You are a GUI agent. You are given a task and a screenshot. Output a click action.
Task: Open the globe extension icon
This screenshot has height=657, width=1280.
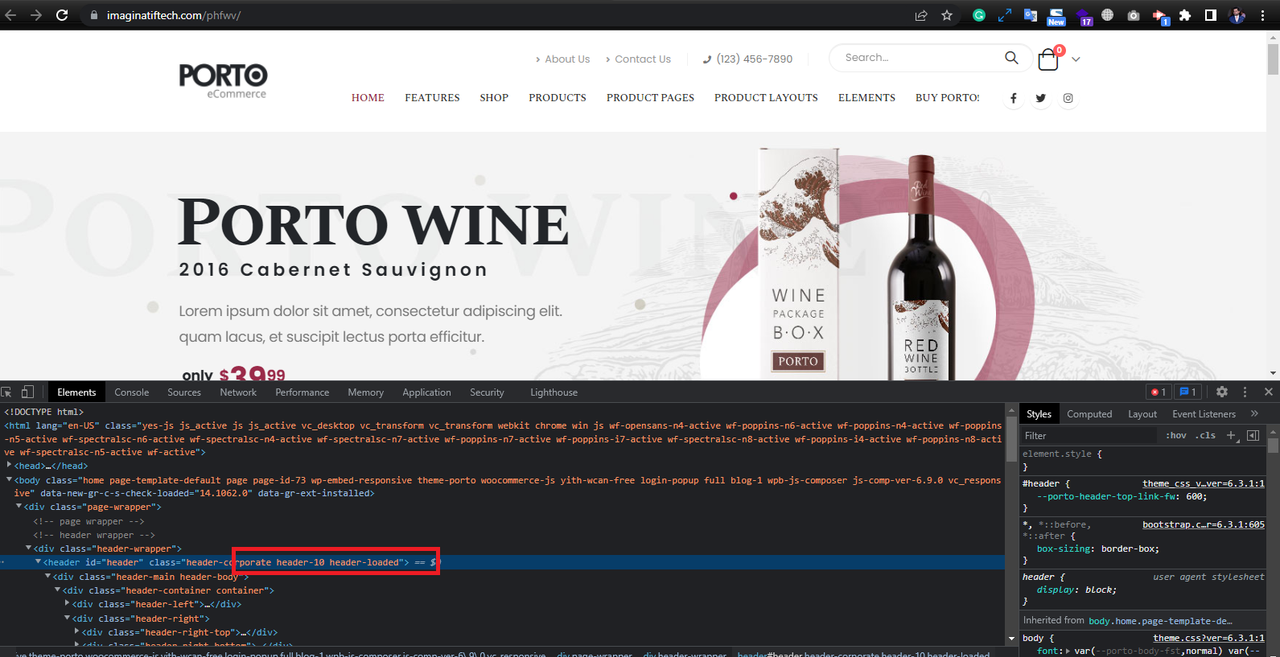click(x=1108, y=16)
